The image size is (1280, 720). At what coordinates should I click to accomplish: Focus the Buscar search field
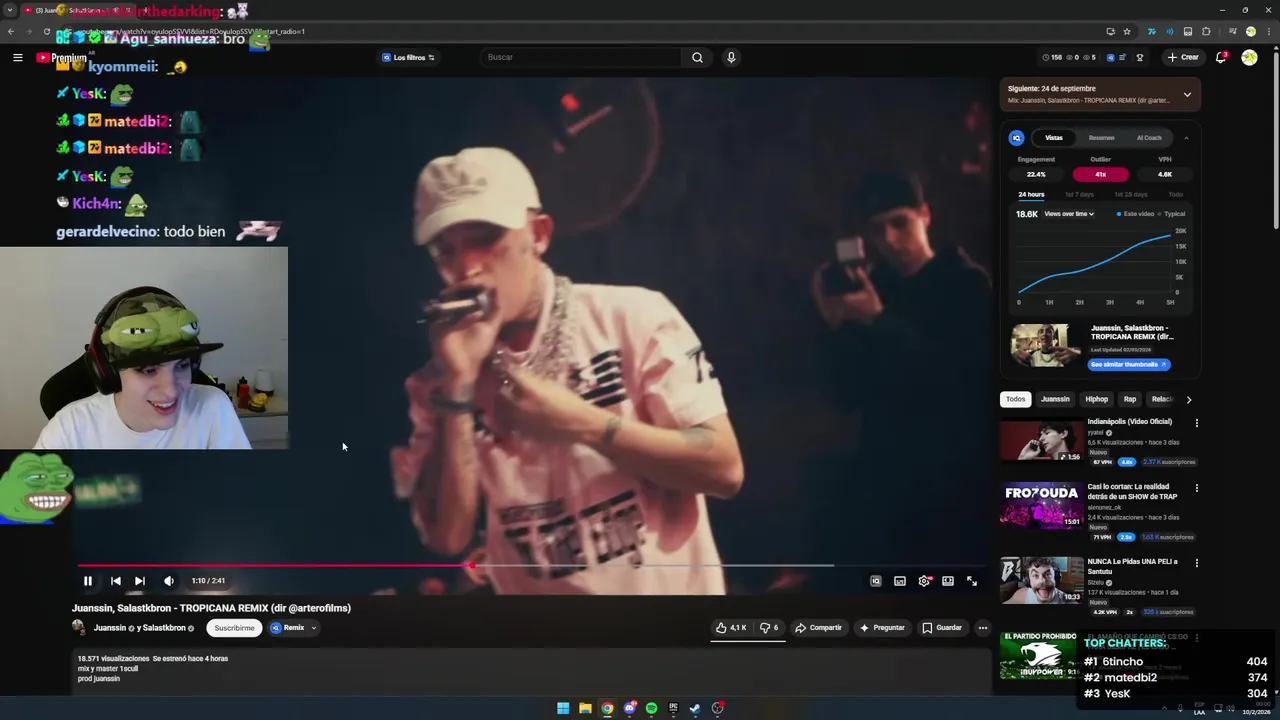582,57
